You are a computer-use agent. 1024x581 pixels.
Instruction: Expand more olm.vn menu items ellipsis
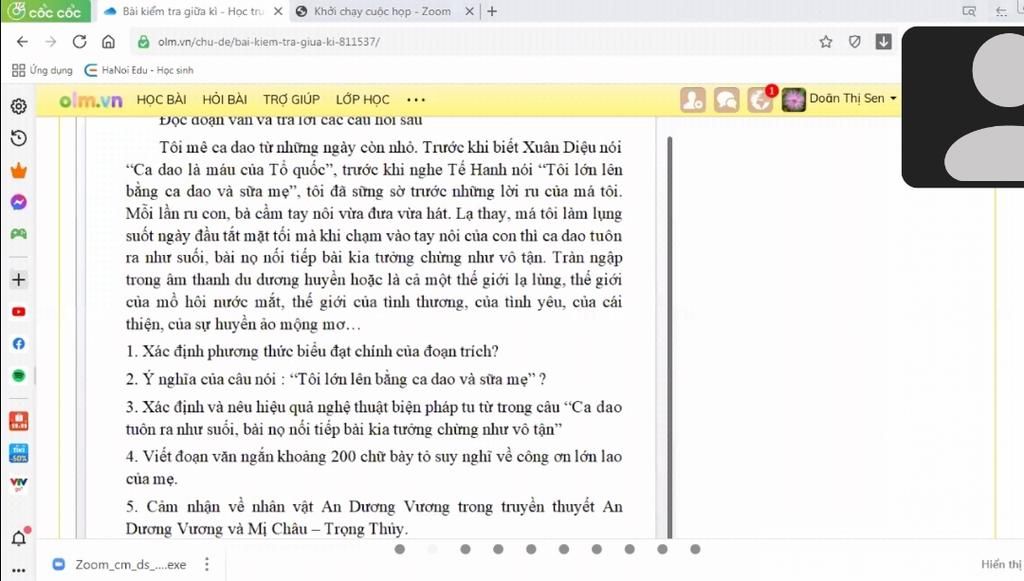(416, 100)
